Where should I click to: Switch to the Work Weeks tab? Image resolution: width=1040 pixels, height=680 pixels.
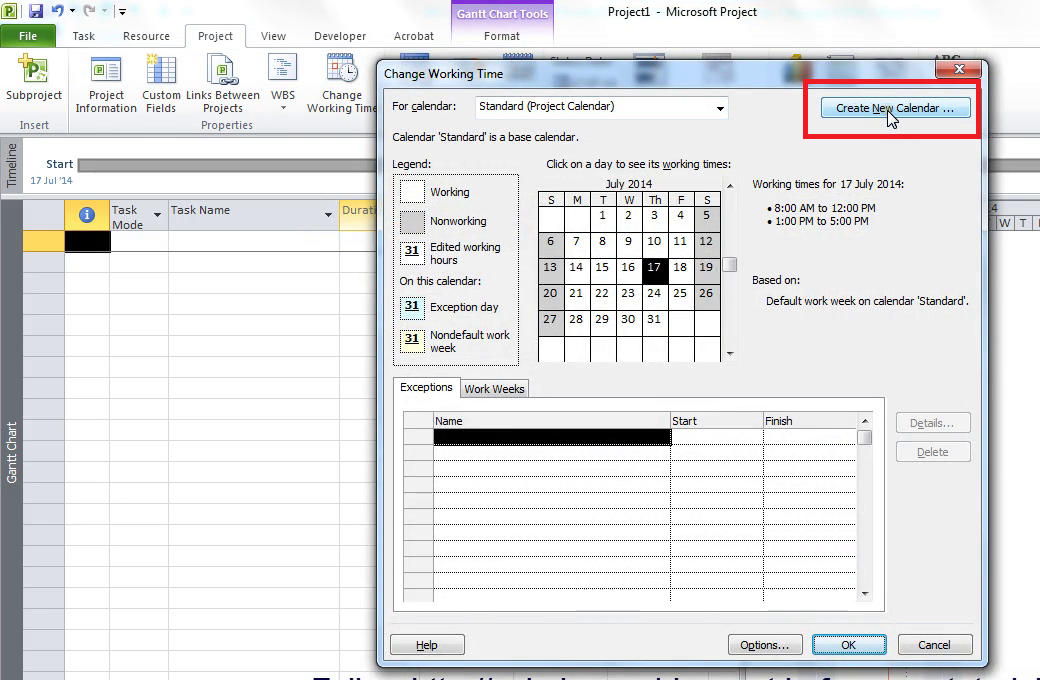pos(494,388)
